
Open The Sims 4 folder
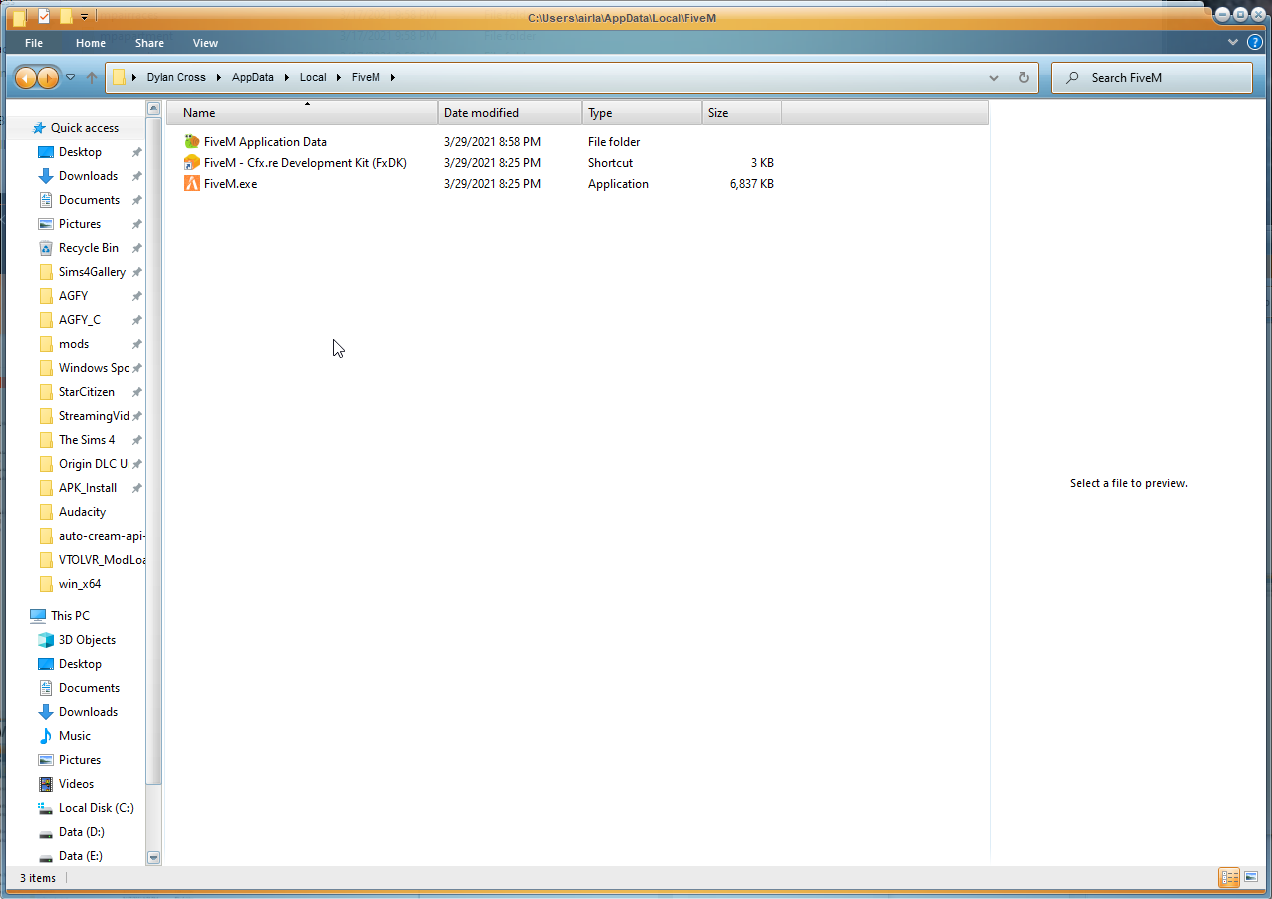tap(86, 440)
